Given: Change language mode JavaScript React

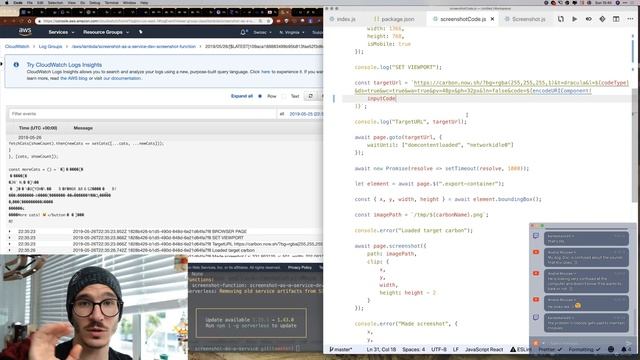Looking at the screenshot, I should pyautogui.click(x=484, y=349).
